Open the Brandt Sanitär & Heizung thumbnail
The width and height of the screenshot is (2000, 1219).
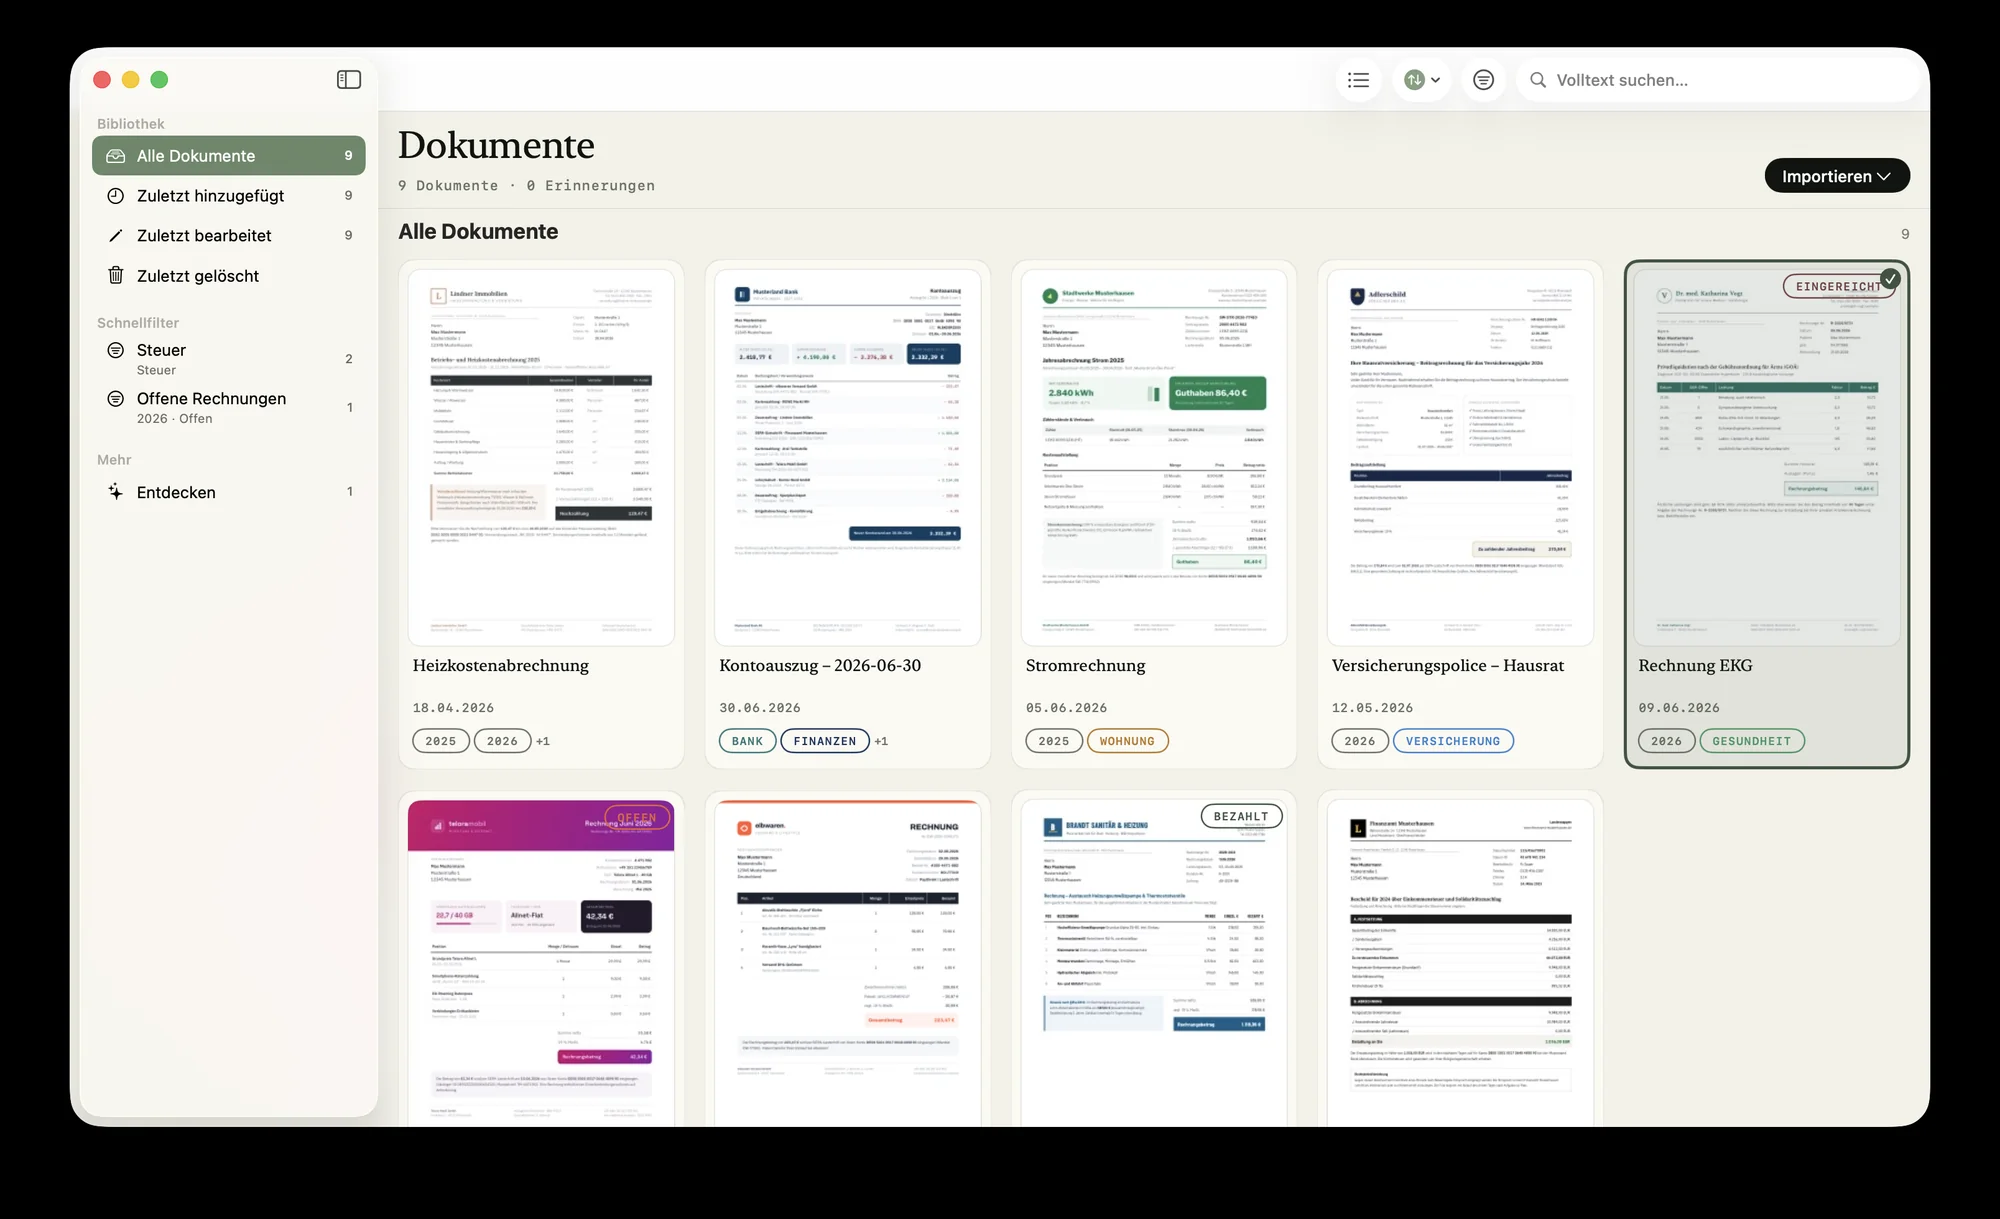(1154, 963)
